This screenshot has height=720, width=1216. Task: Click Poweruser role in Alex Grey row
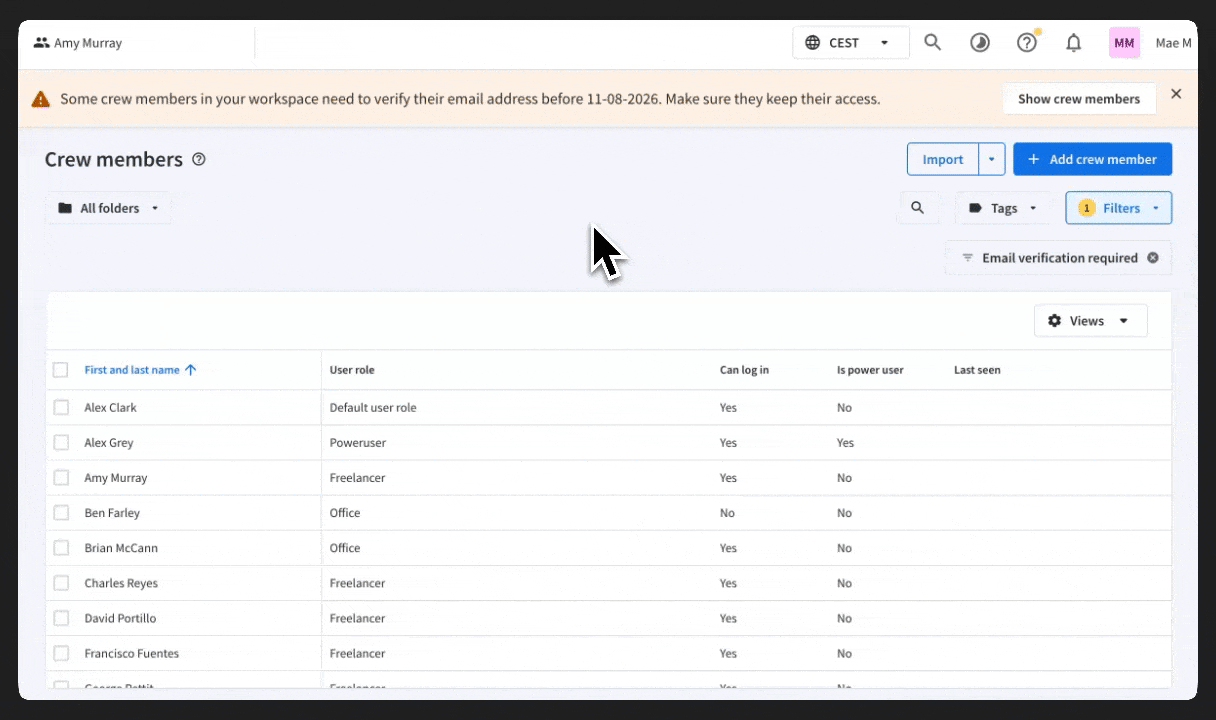[x=357, y=442]
